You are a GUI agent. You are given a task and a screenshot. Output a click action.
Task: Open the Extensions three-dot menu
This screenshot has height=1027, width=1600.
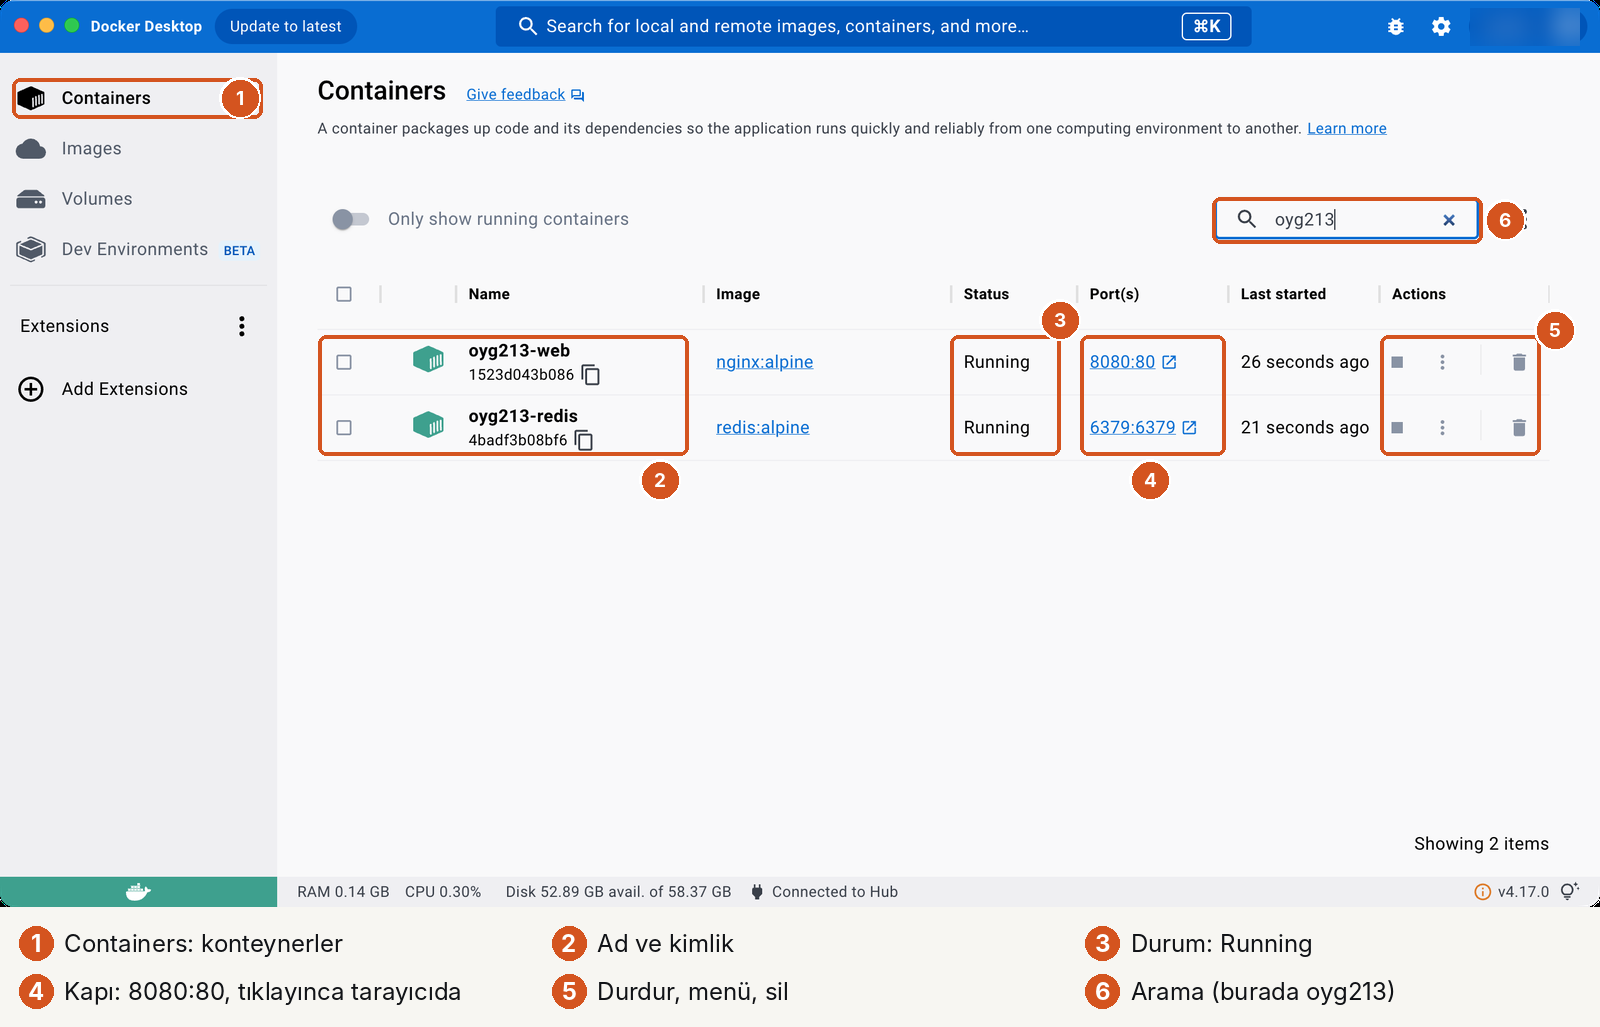click(x=241, y=326)
